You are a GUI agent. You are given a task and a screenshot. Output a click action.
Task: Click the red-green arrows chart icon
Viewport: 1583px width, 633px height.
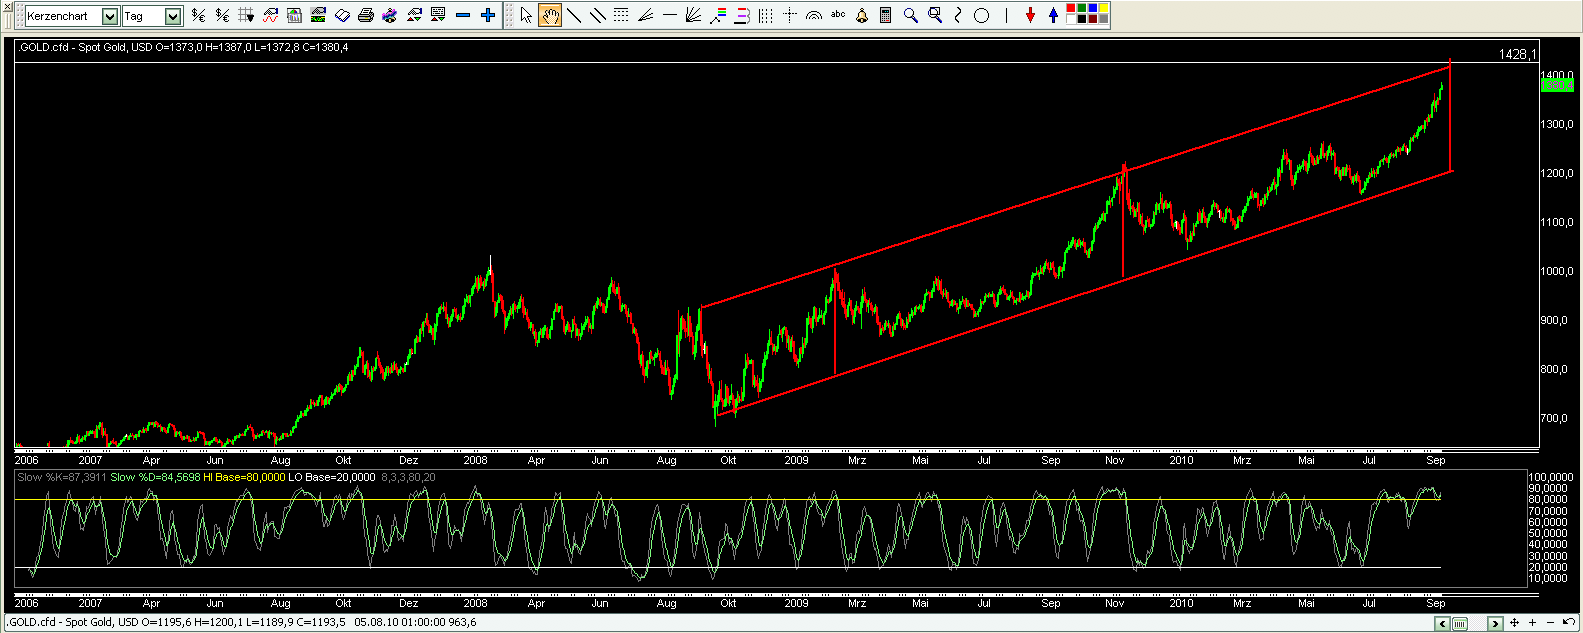[413, 15]
